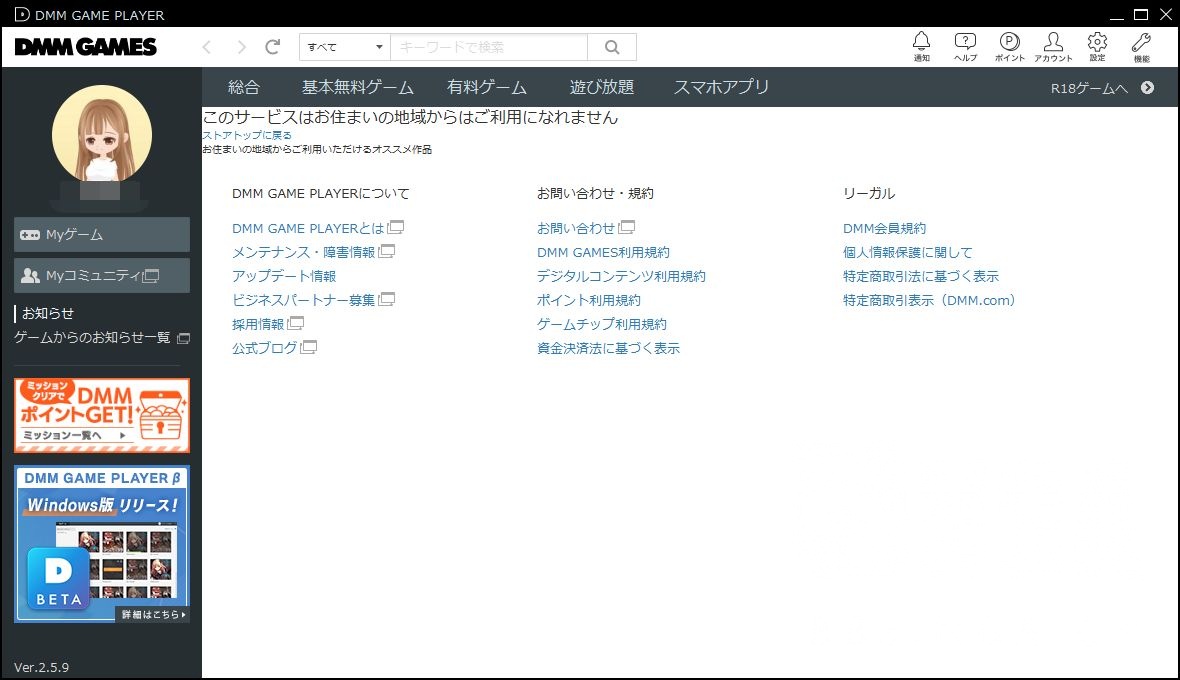Open the DMM会員規約 link
Screen dimensions: 1180x680
point(884,229)
